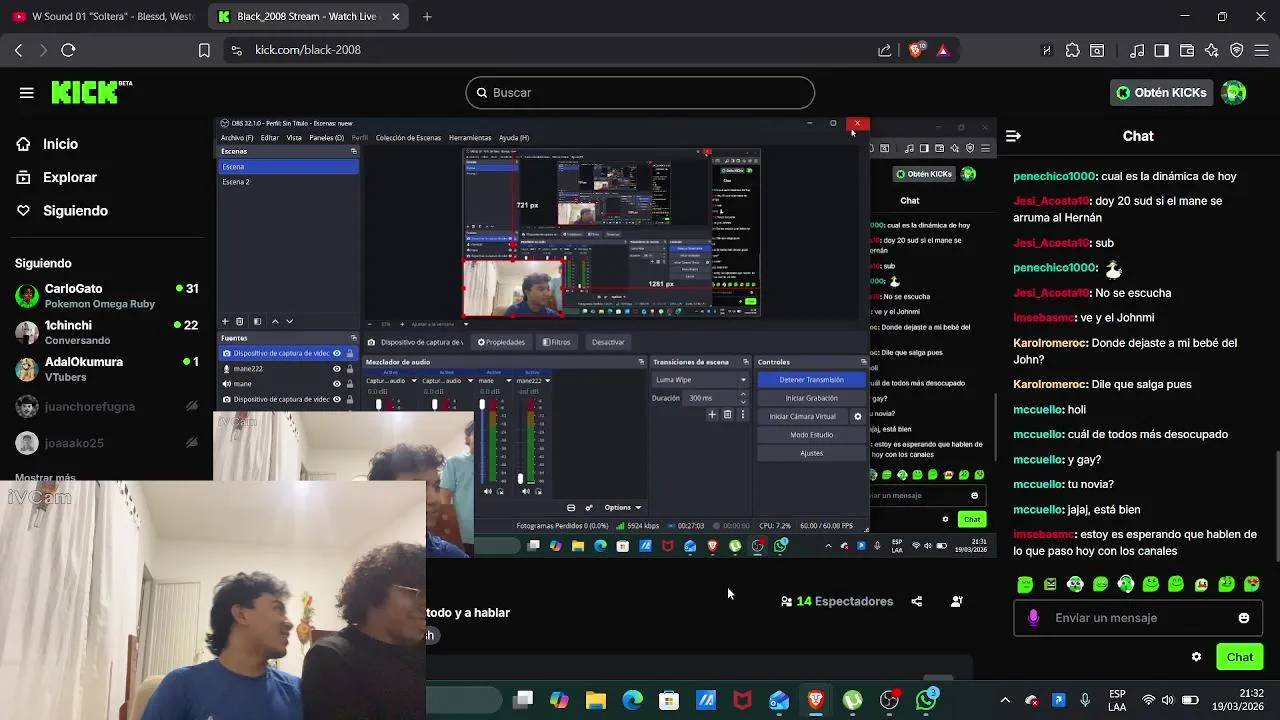The width and height of the screenshot is (1280, 720).
Task: Hide the mane222 source in OBS
Action: pyautogui.click(x=337, y=369)
